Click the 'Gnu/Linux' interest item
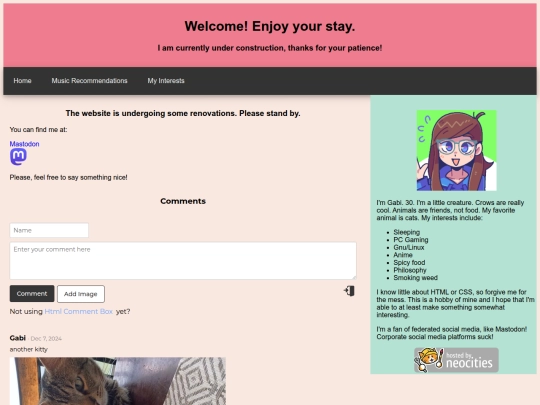Screen dimensions: 540x405 click(x=409, y=247)
